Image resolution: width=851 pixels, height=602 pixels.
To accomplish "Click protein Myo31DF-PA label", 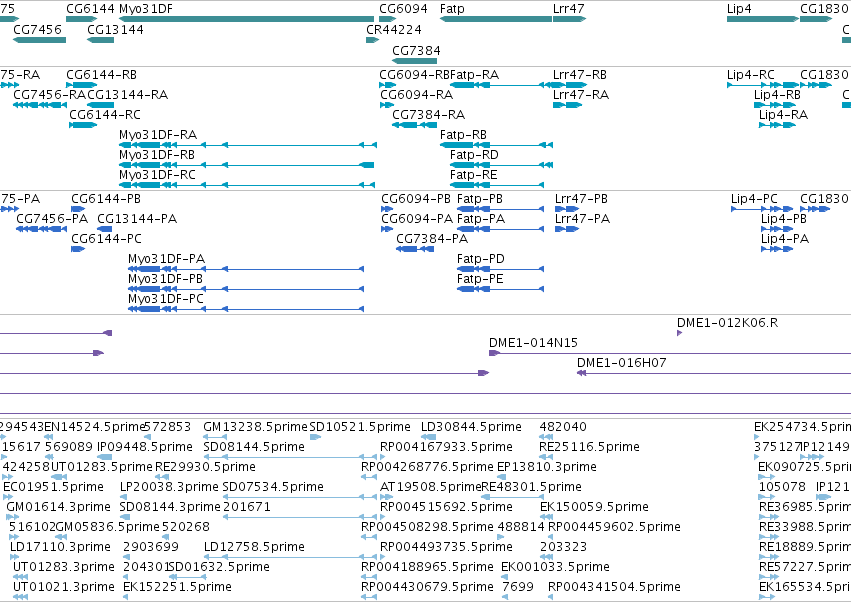I will click(167, 259).
